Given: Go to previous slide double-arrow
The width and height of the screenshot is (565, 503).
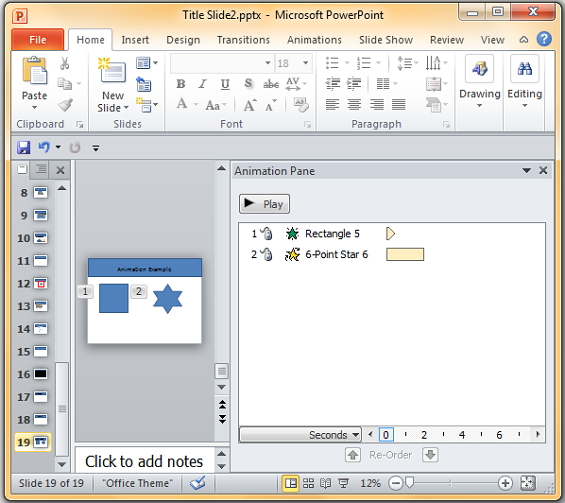Looking at the screenshot, I should [222, 405].
